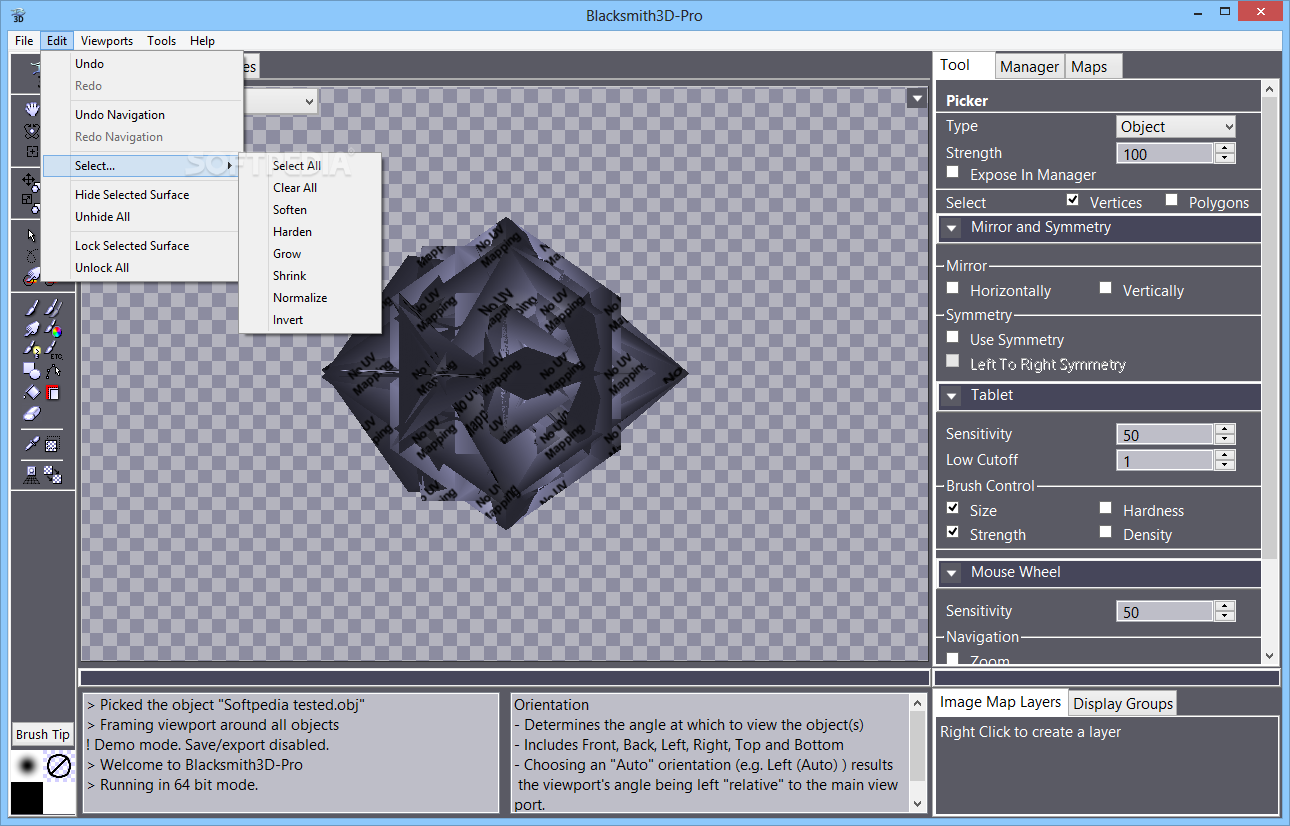The width and height of the screenshot is (1290, 826).
Task: Choose the red square outline tool
Action: pos(53,392)
